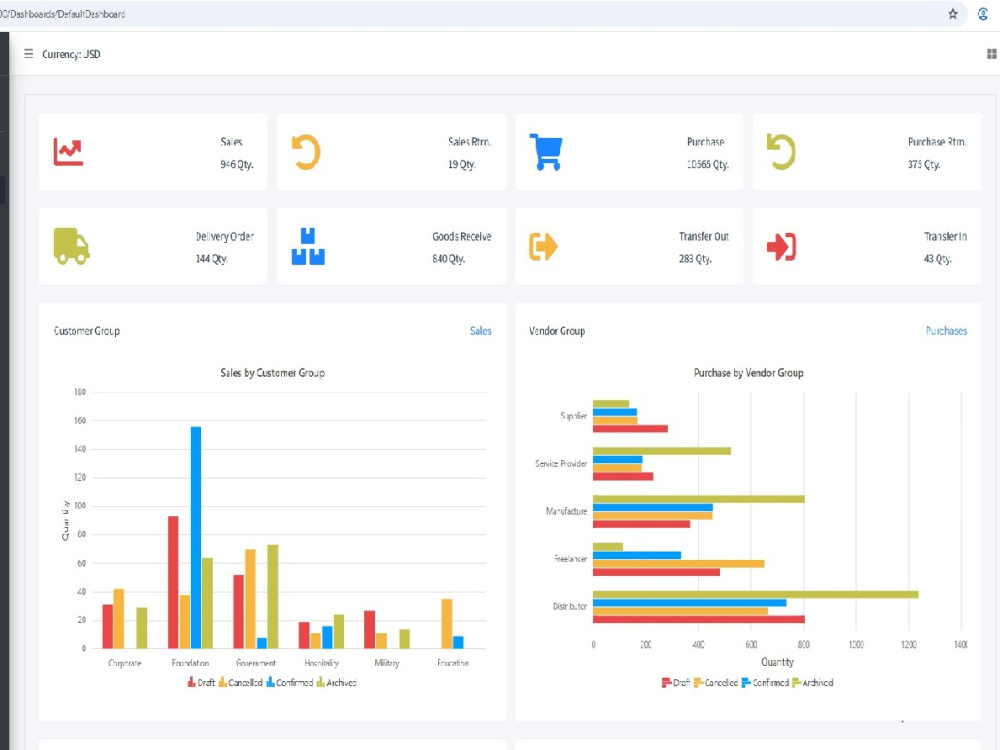1000x750 pixels.
Task: Toggle Cancelled series in purchase chart legend
Action: tap(716, 682)
